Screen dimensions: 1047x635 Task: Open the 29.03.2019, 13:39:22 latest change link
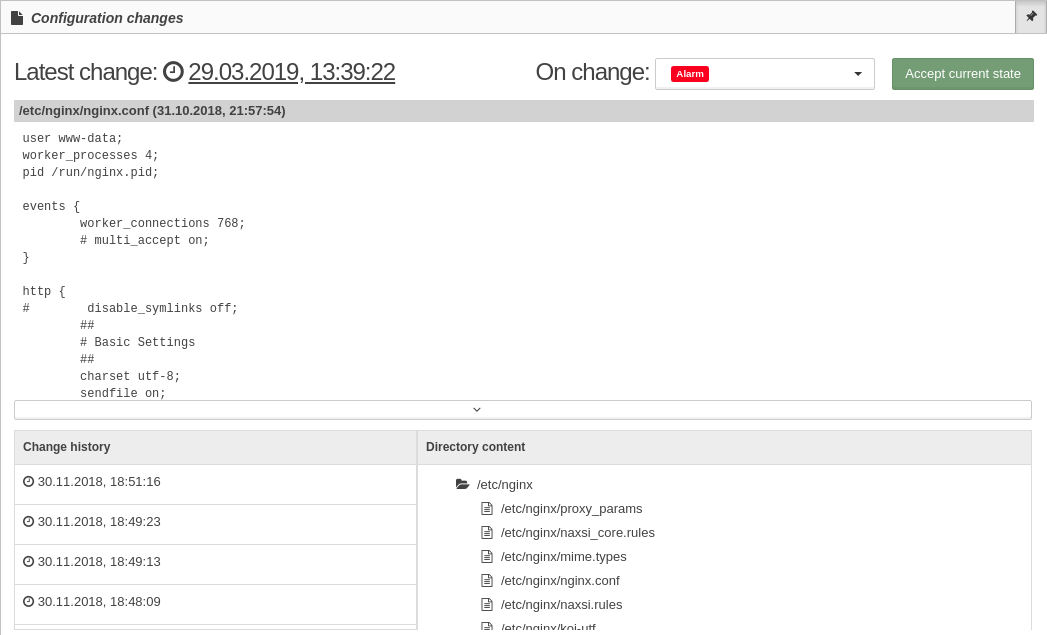(x=292, y=72)
